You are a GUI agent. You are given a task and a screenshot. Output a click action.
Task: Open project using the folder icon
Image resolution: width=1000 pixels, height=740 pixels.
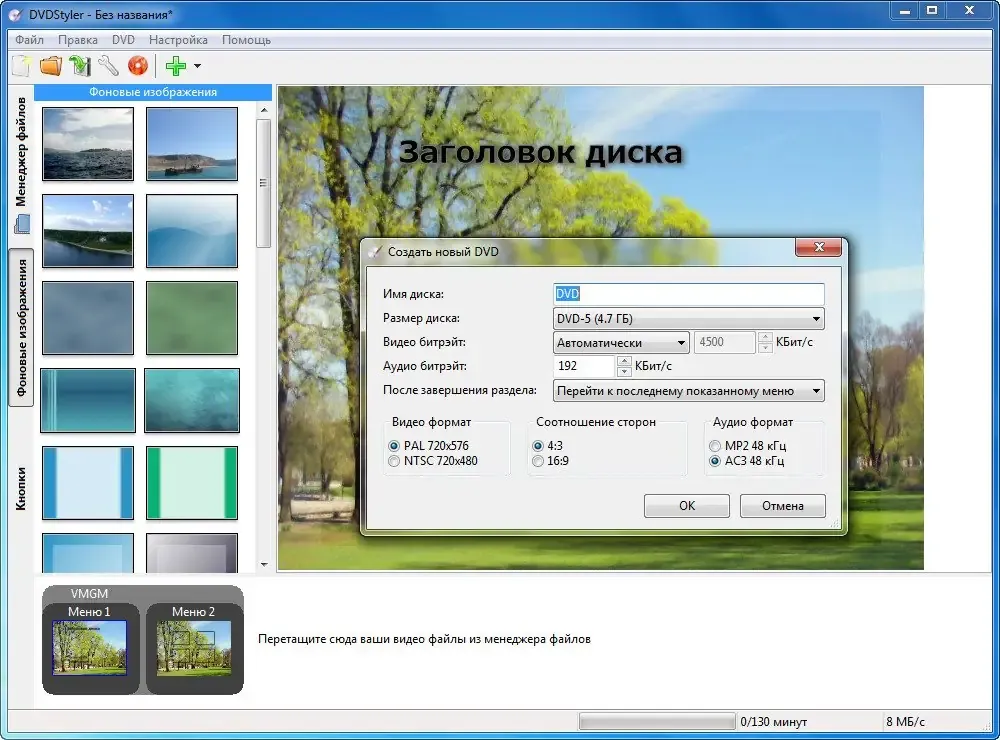pos(51,66)
